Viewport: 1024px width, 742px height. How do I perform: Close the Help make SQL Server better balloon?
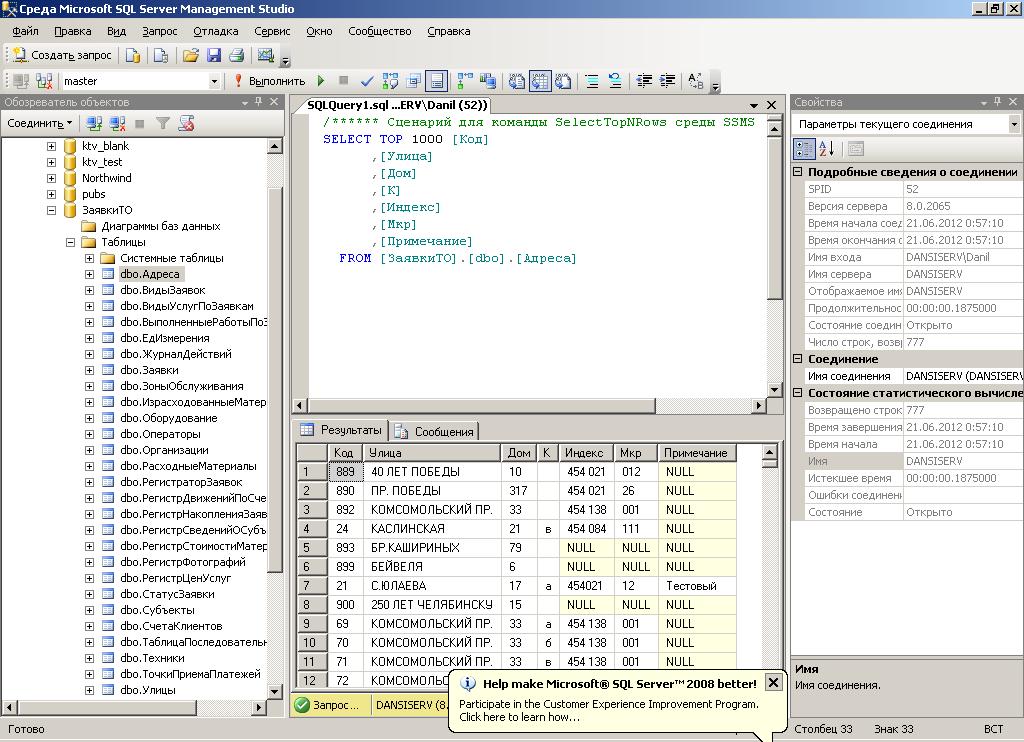773,683
